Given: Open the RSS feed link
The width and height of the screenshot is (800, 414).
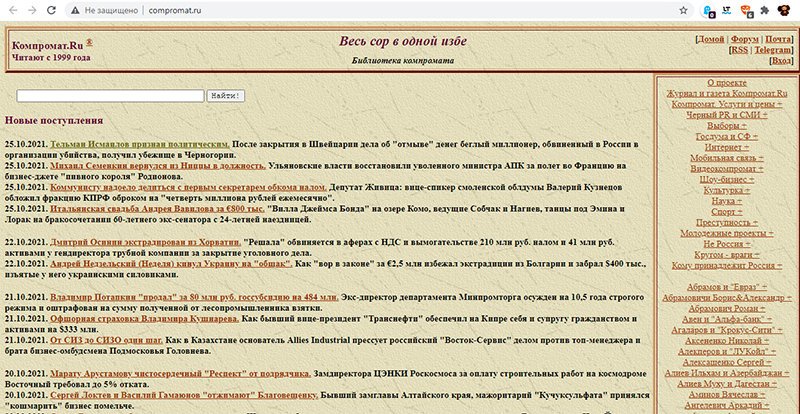Looking at the screenshot, I should point(739,50).
